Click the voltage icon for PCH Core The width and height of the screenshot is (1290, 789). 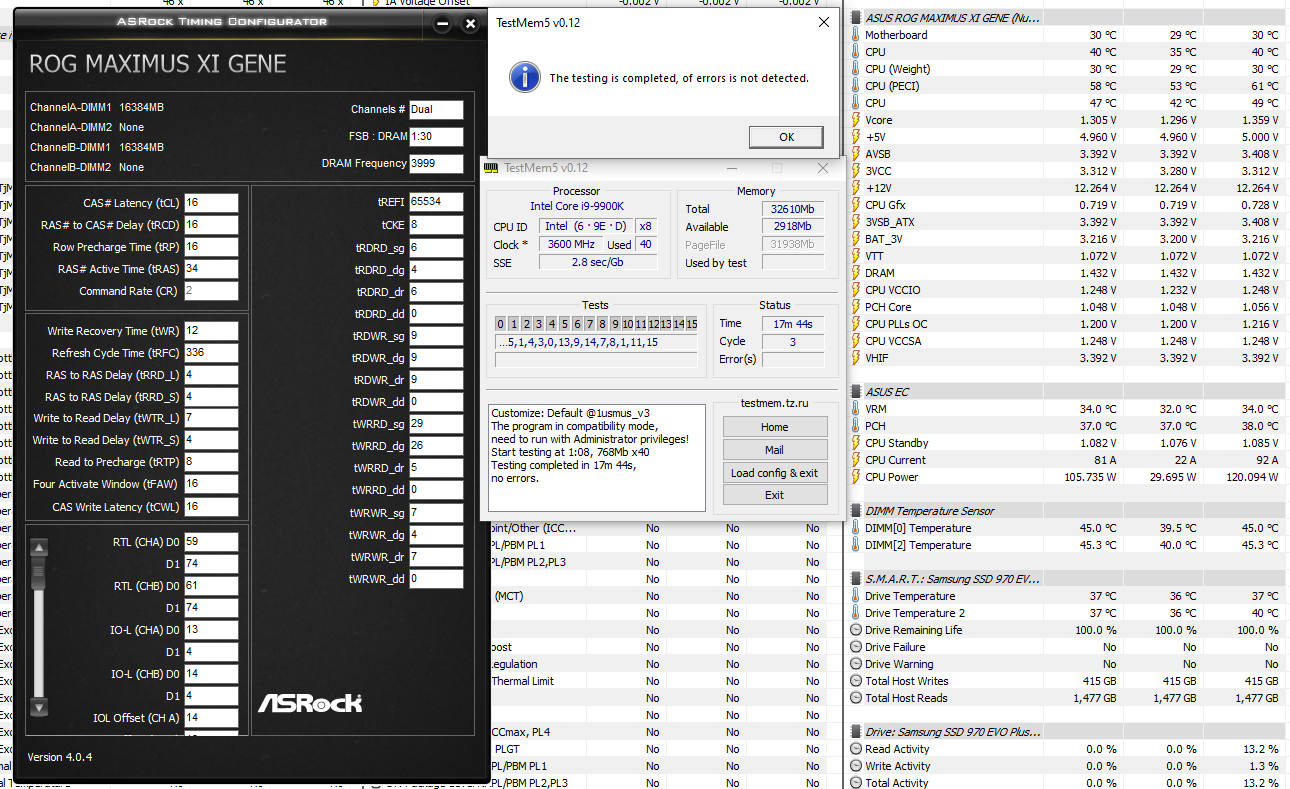point(855,307)
